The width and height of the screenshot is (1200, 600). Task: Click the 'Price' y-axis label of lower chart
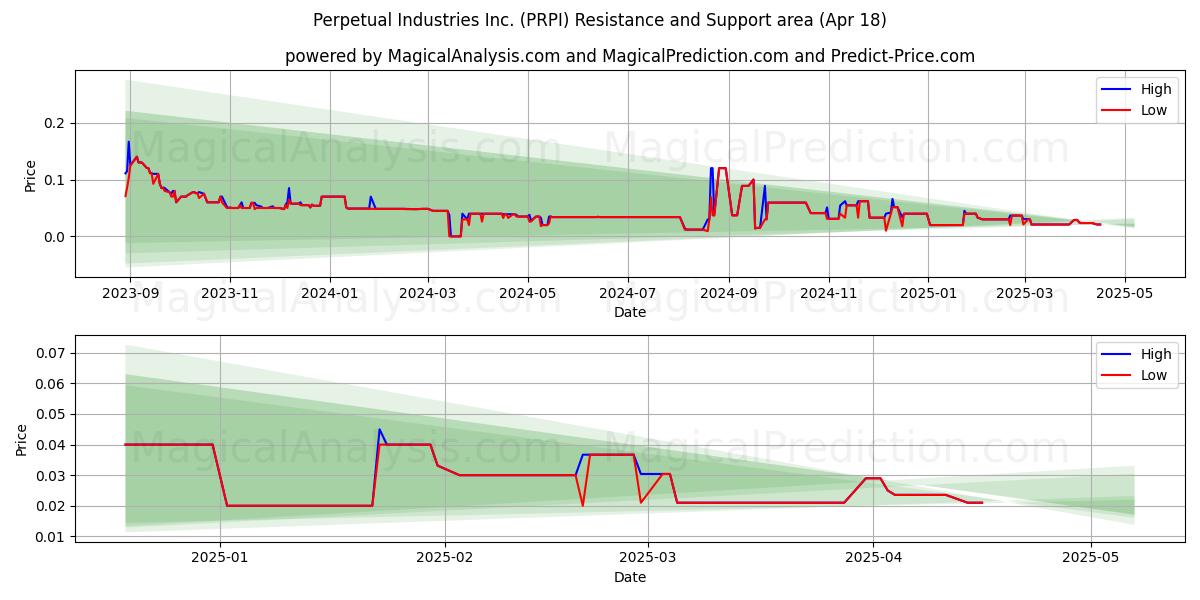[x=22, y=439]
